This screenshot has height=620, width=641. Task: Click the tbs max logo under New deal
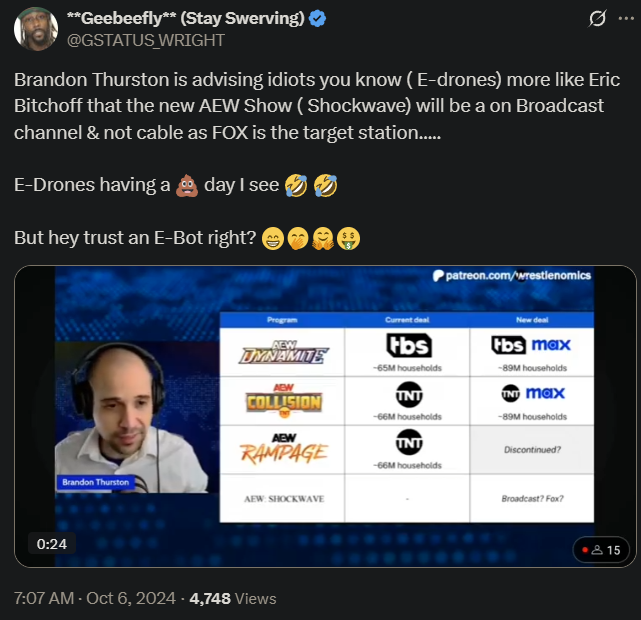(531, 345)
